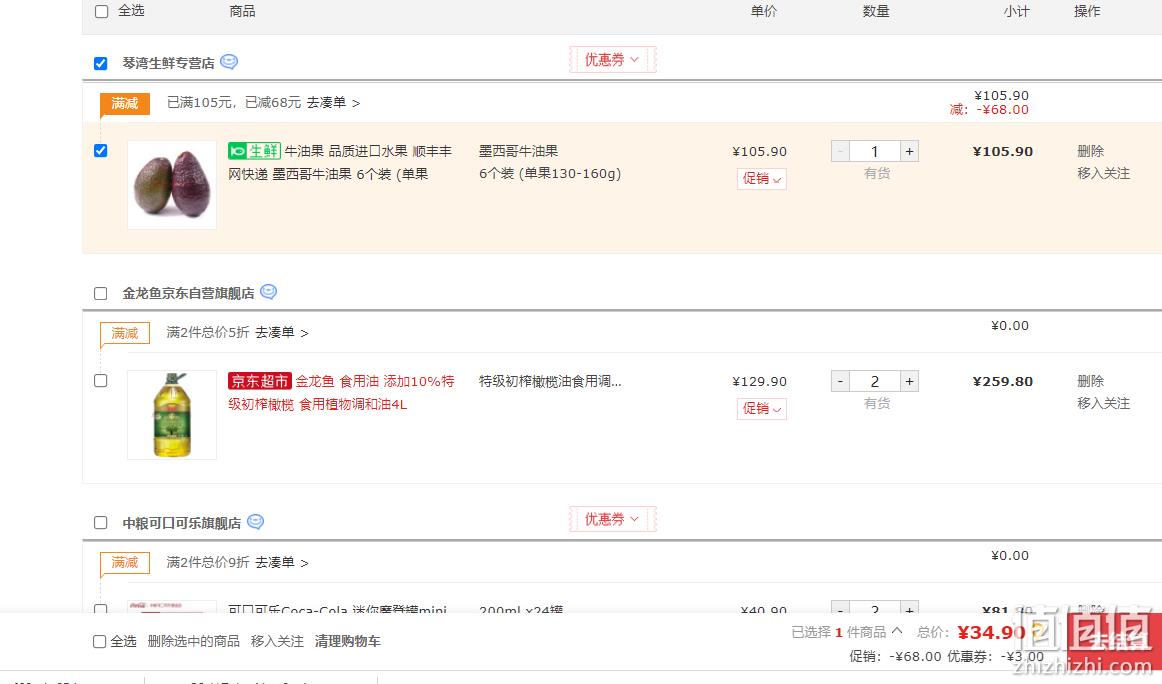Uncheck the 琴湾生鲜专营店 store checkbox
The width and height of the screenshot is (1162, 684).
point(101,64)
